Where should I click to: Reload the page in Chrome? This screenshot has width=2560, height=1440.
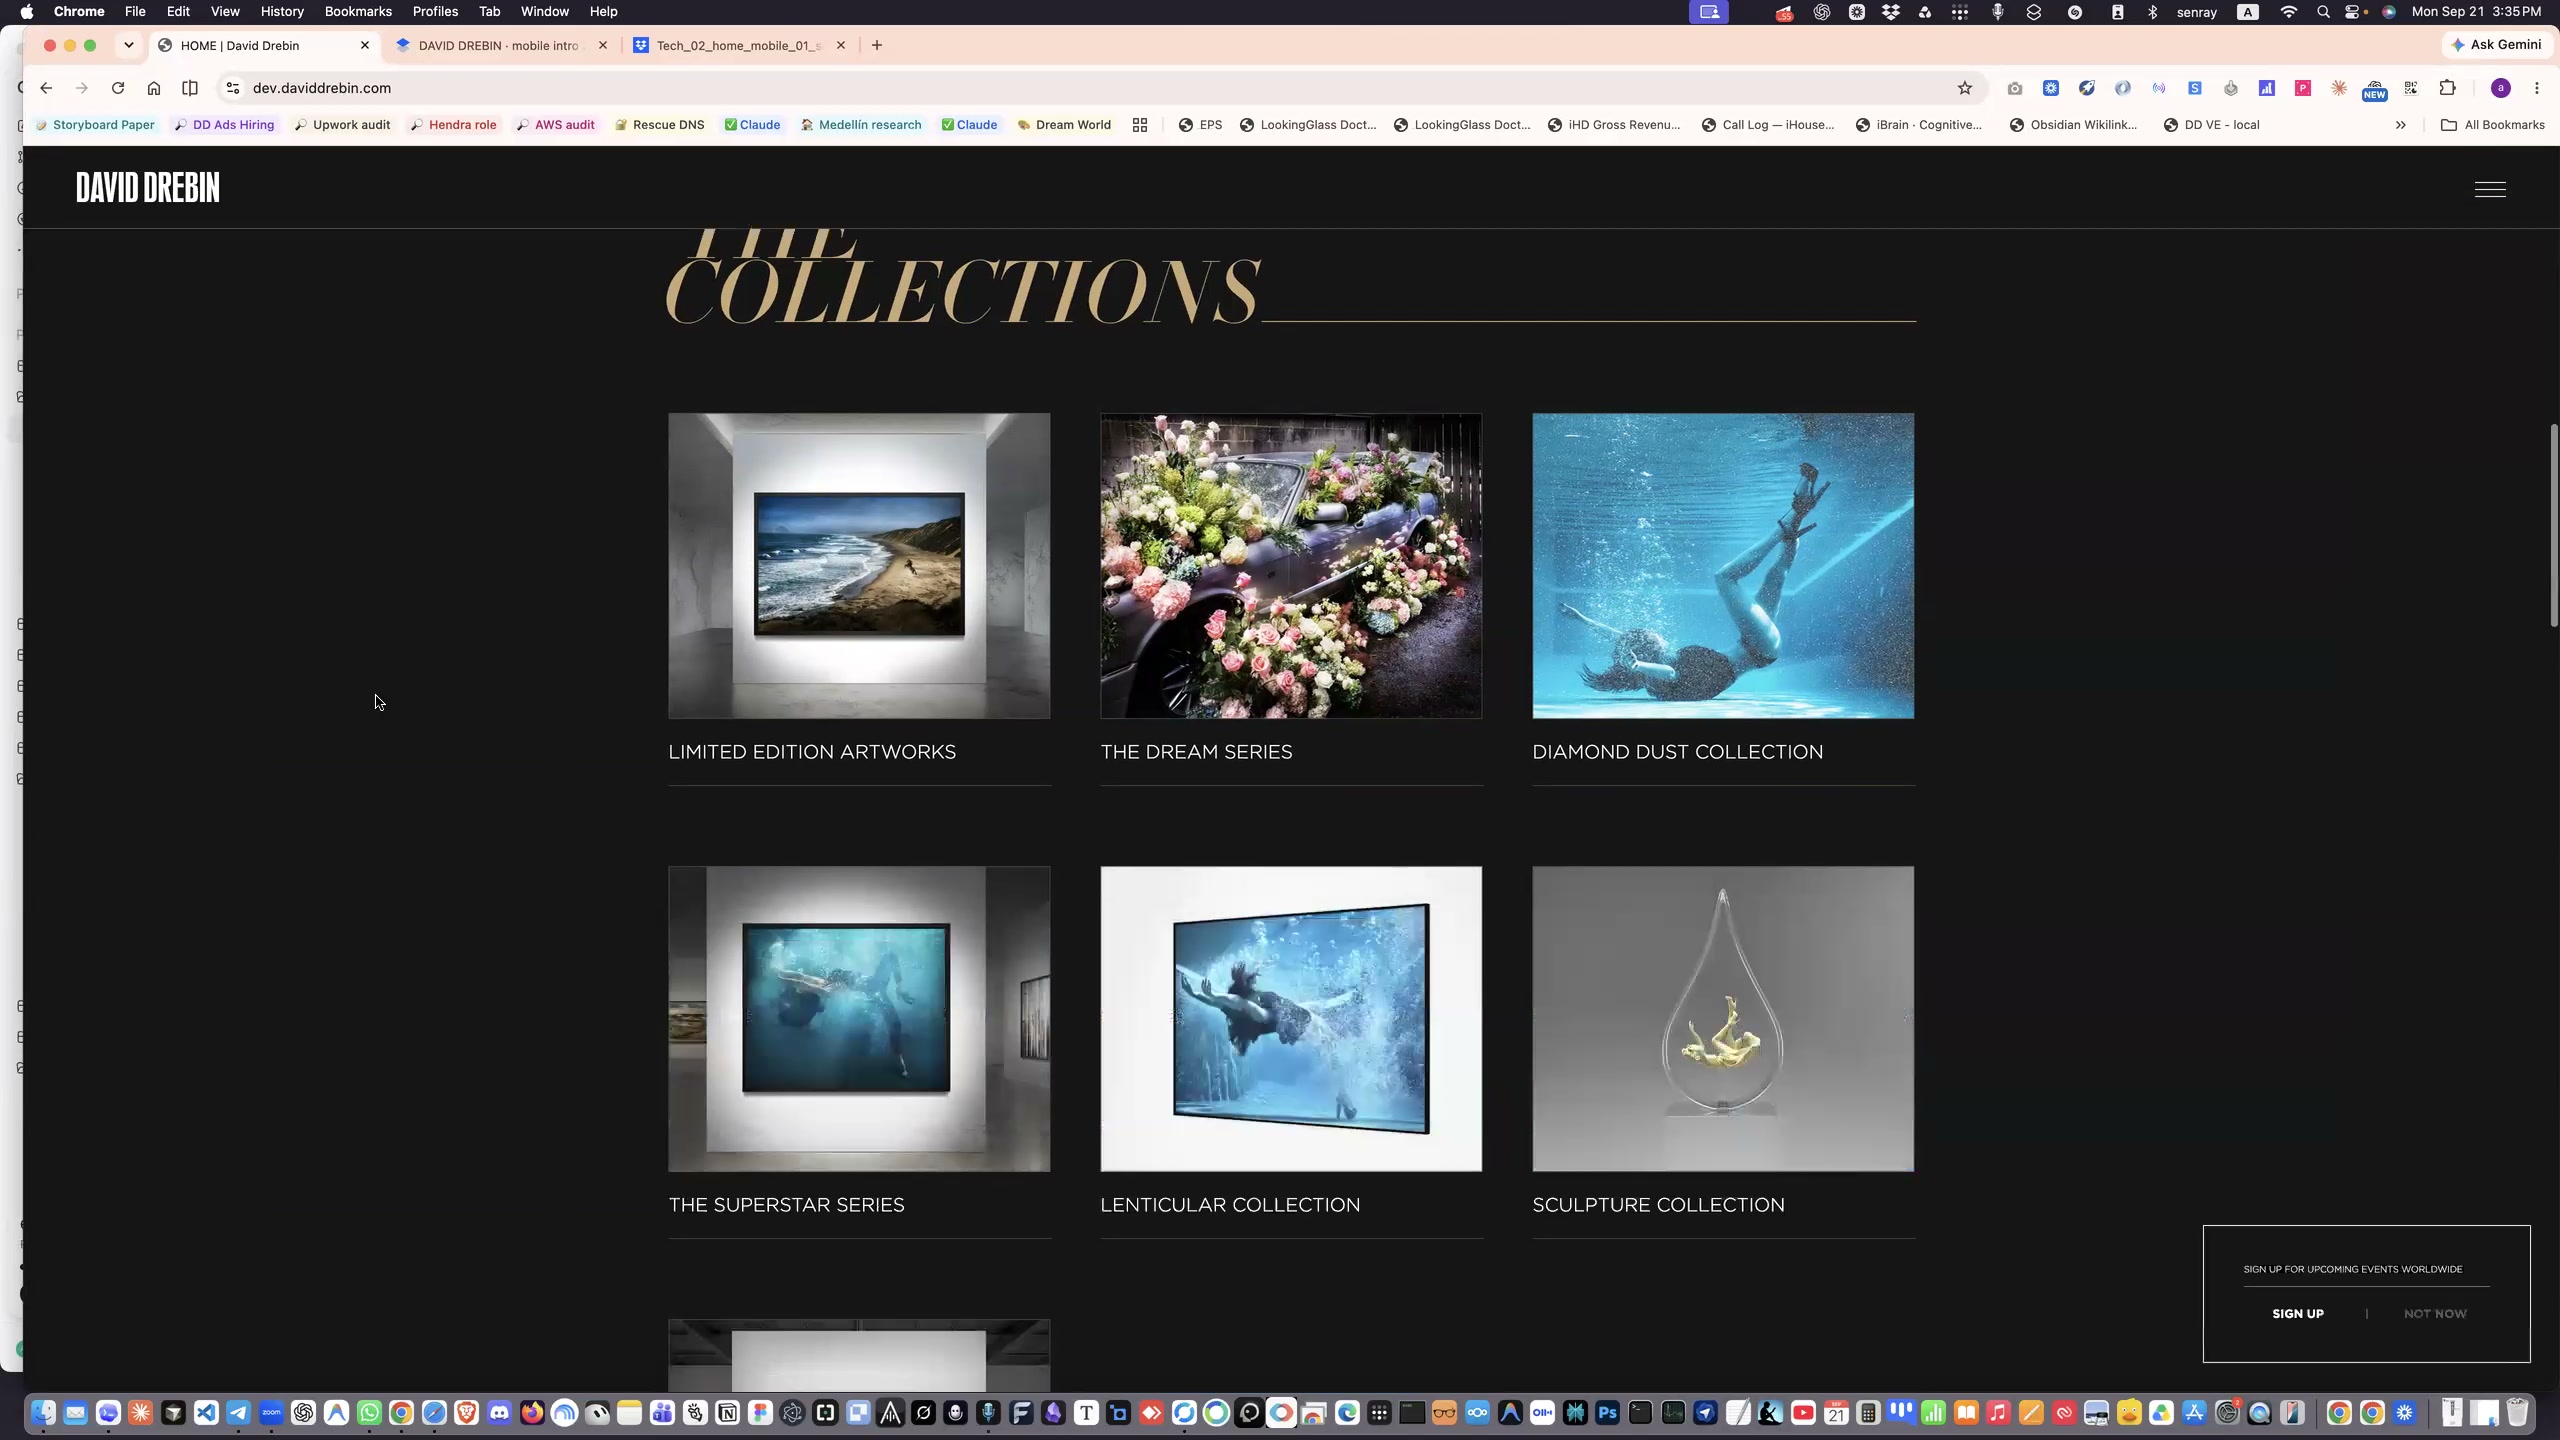pos(118,88)
